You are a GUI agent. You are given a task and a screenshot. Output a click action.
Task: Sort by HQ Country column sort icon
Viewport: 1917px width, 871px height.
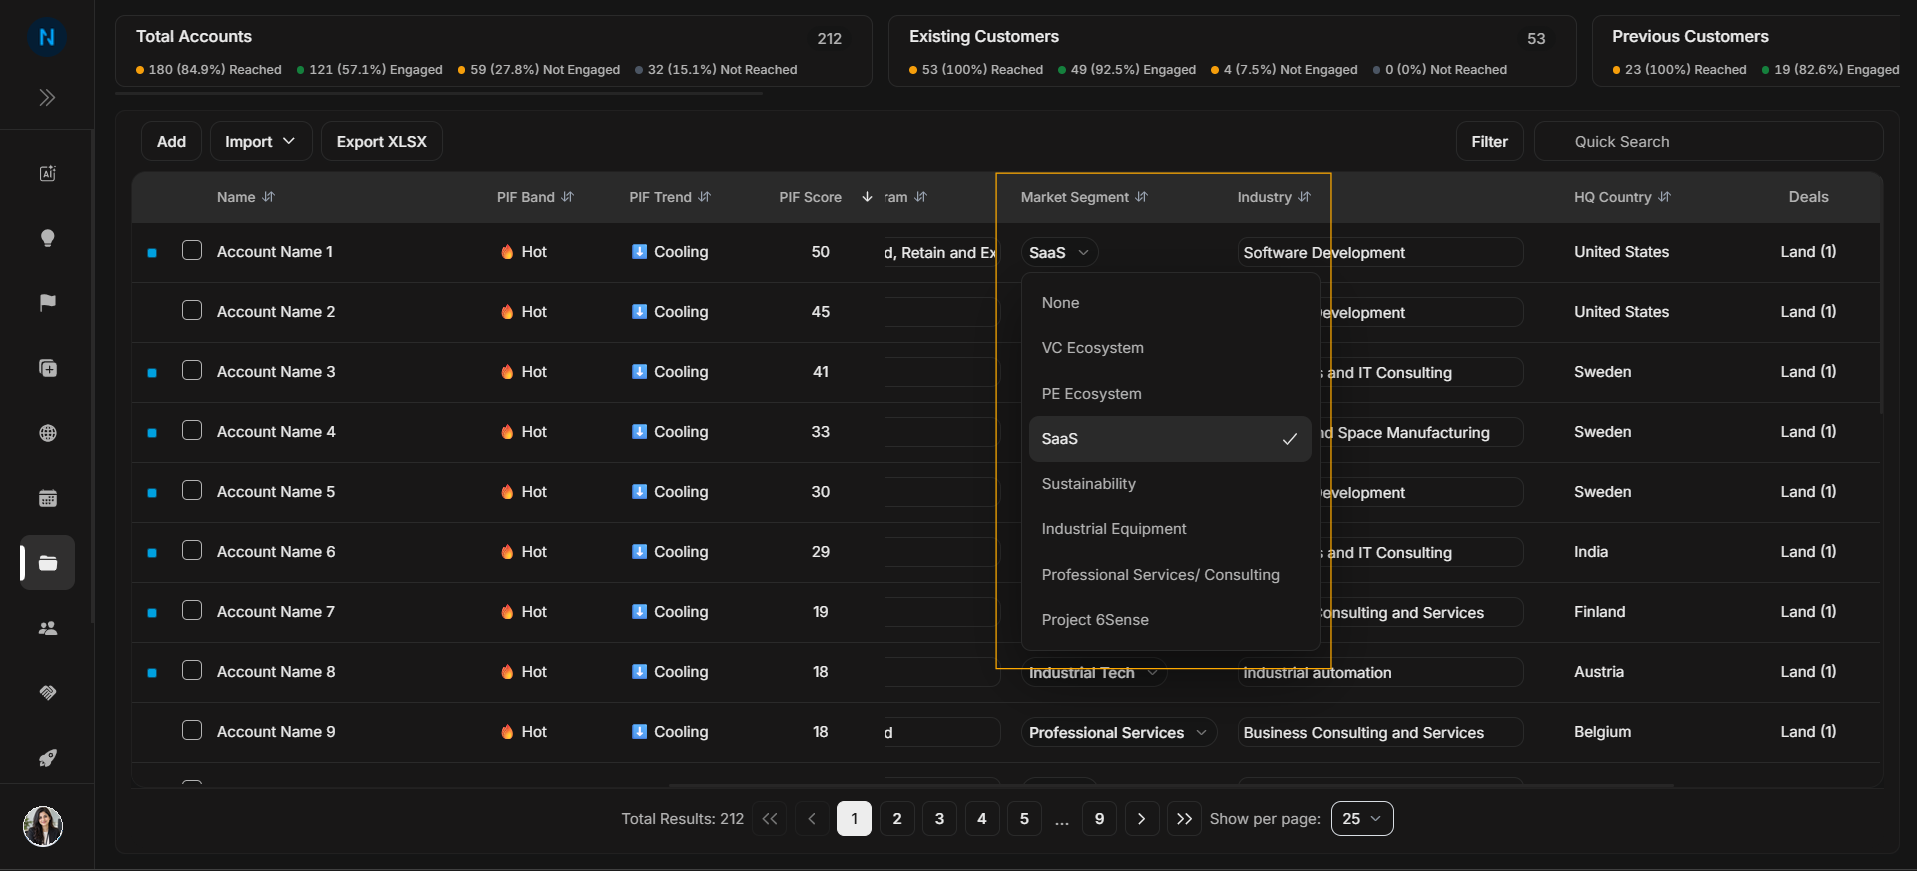[1664, 197]
